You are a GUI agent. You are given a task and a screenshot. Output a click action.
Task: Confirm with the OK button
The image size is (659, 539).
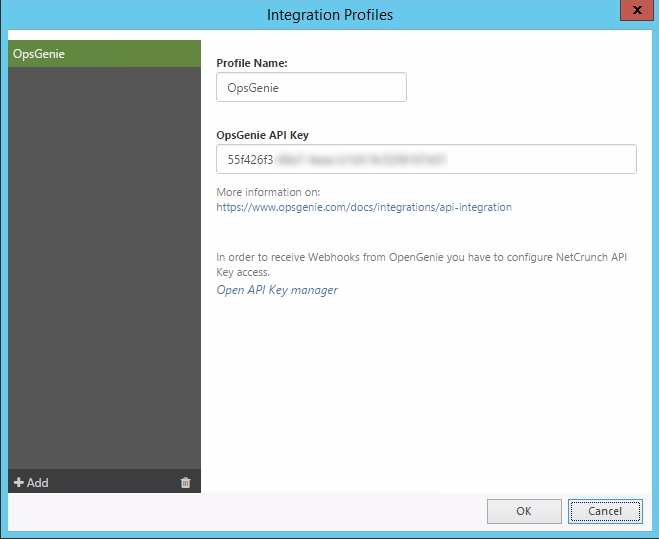click(524, 511)
